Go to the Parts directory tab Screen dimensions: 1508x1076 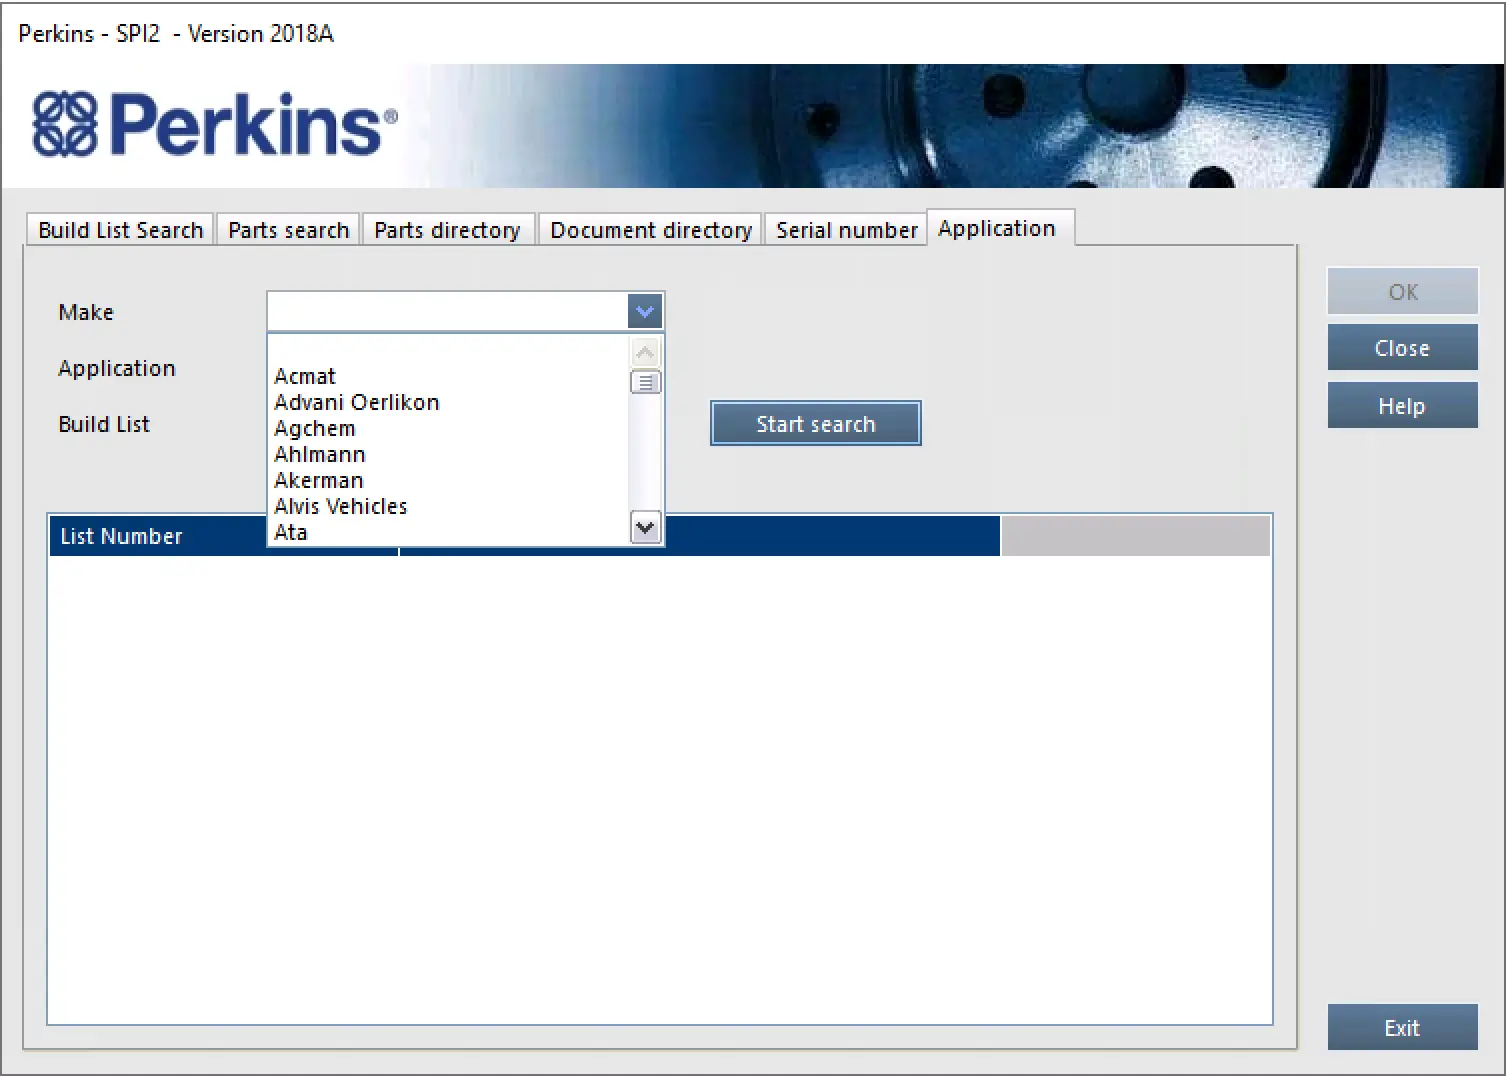pos(447,230)
